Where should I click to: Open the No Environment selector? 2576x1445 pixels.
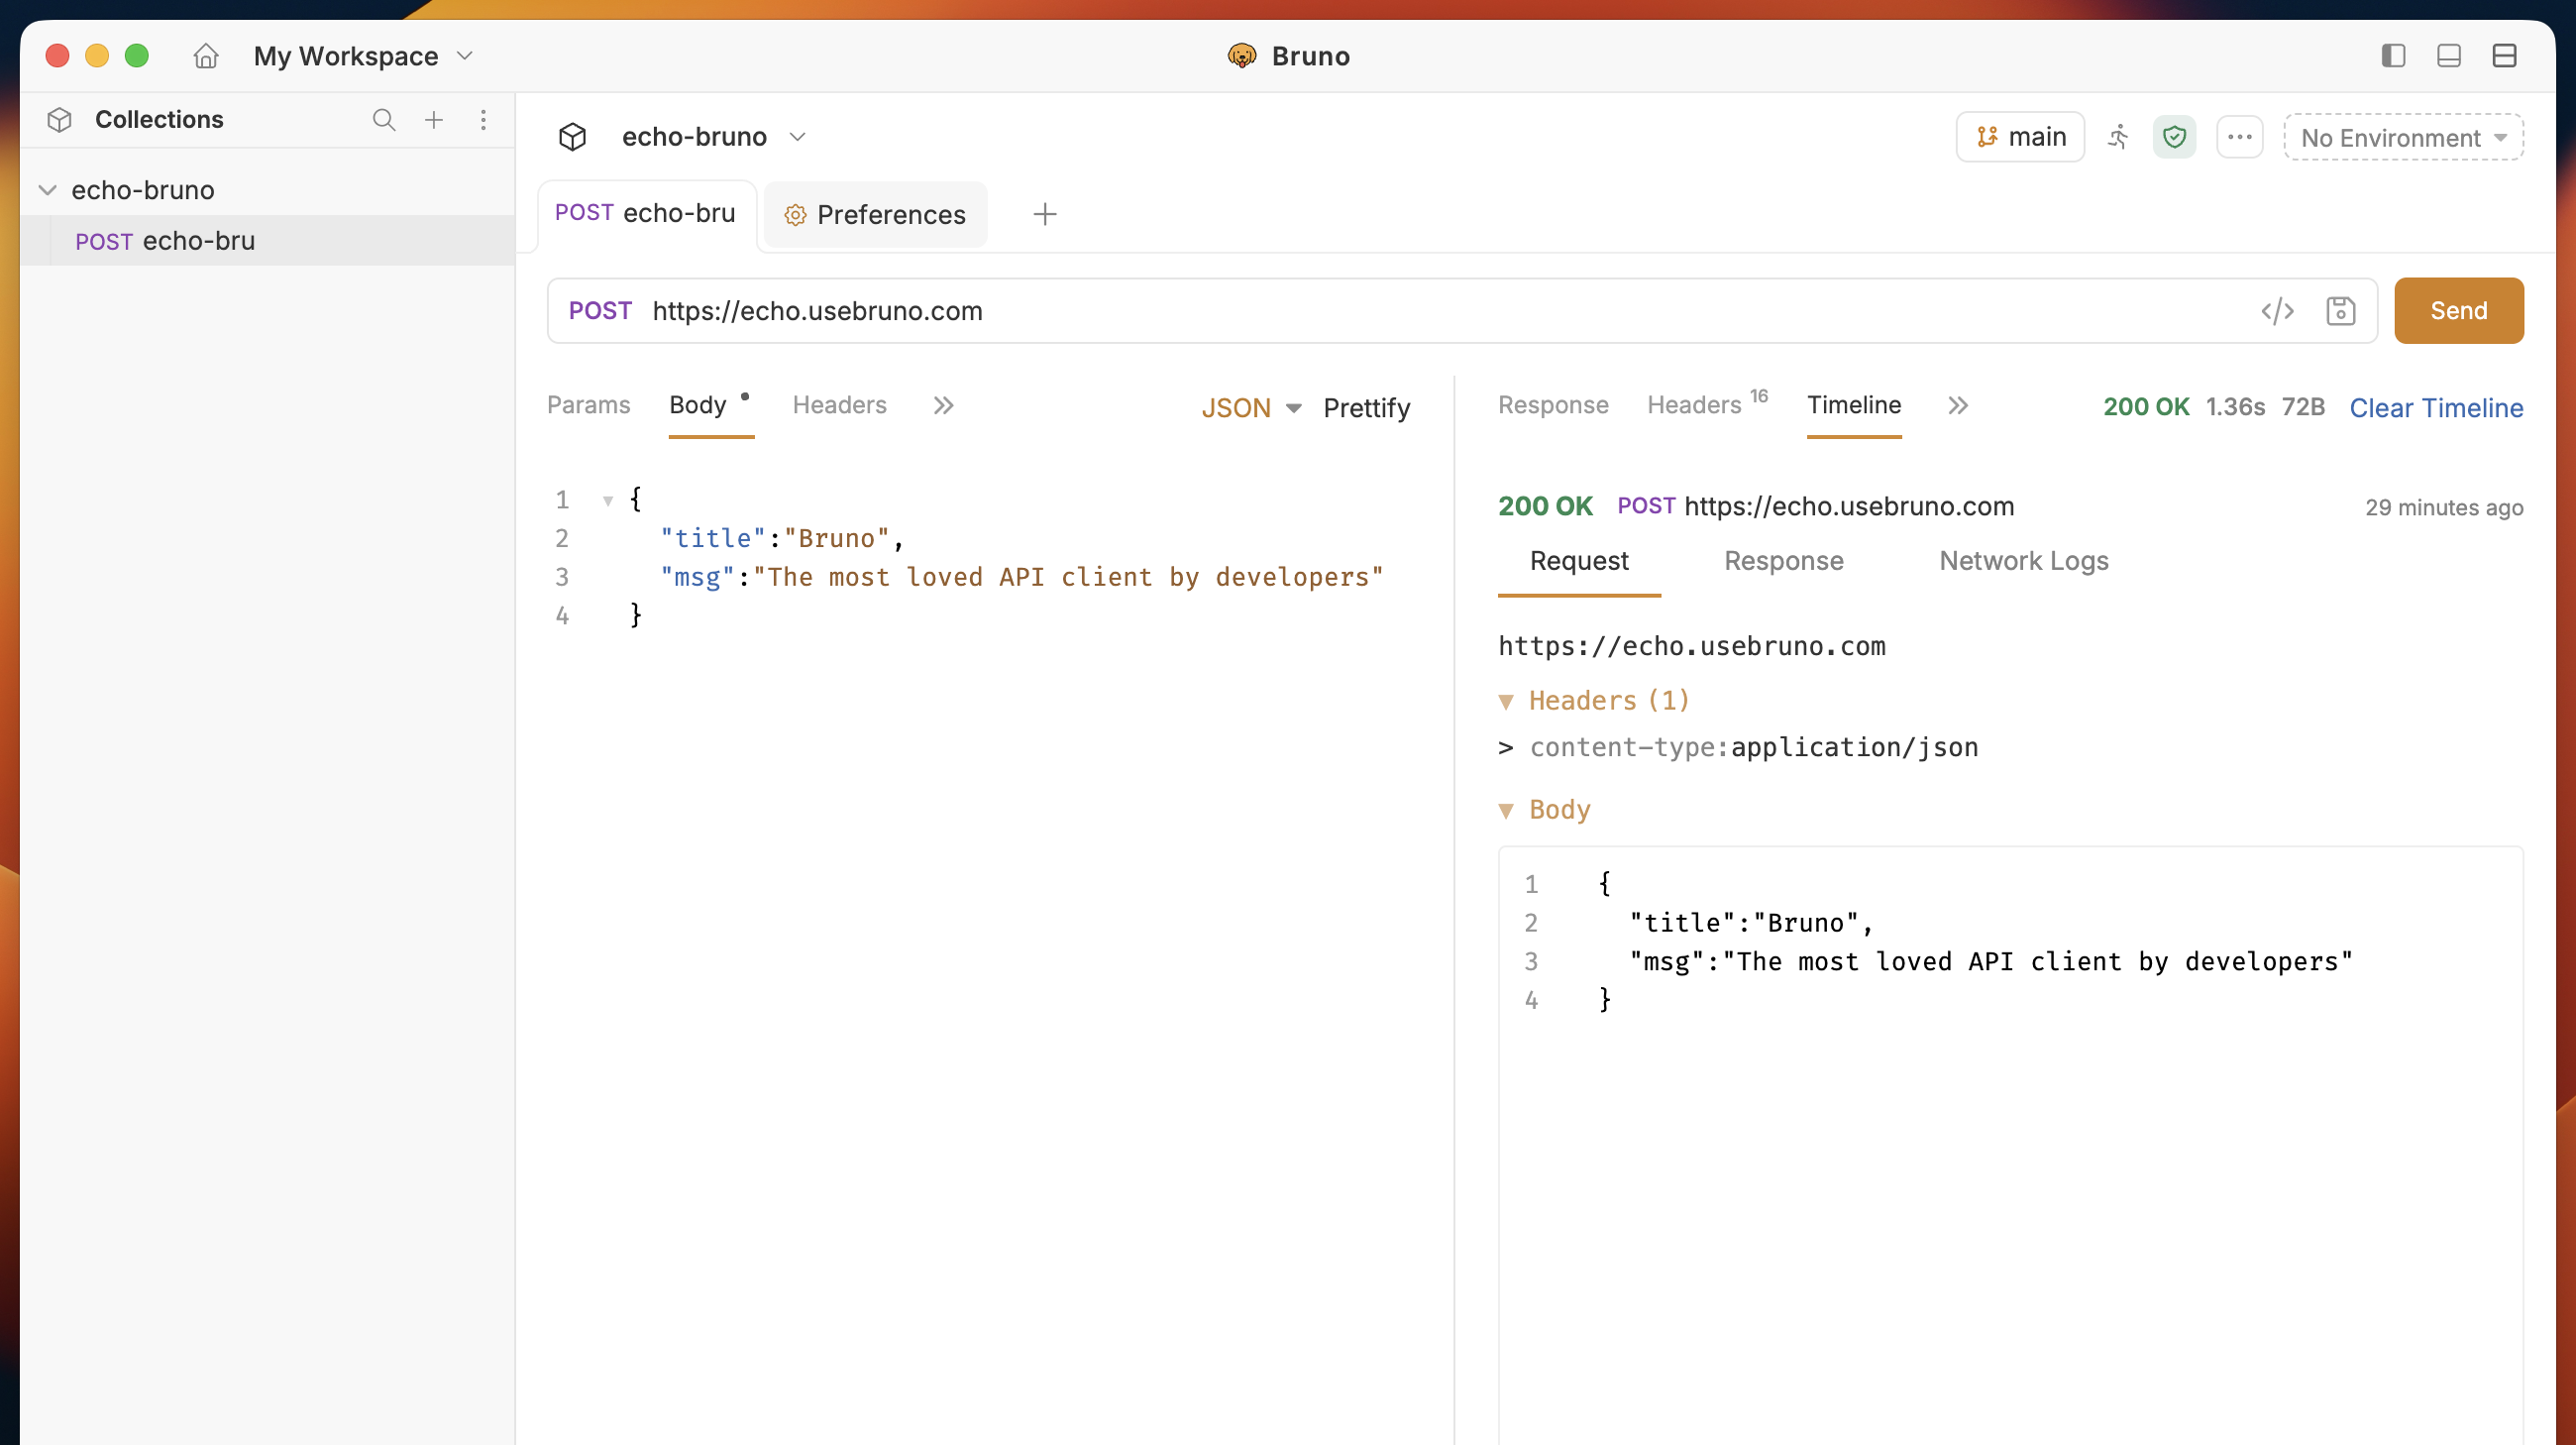tap(2402, 137)
